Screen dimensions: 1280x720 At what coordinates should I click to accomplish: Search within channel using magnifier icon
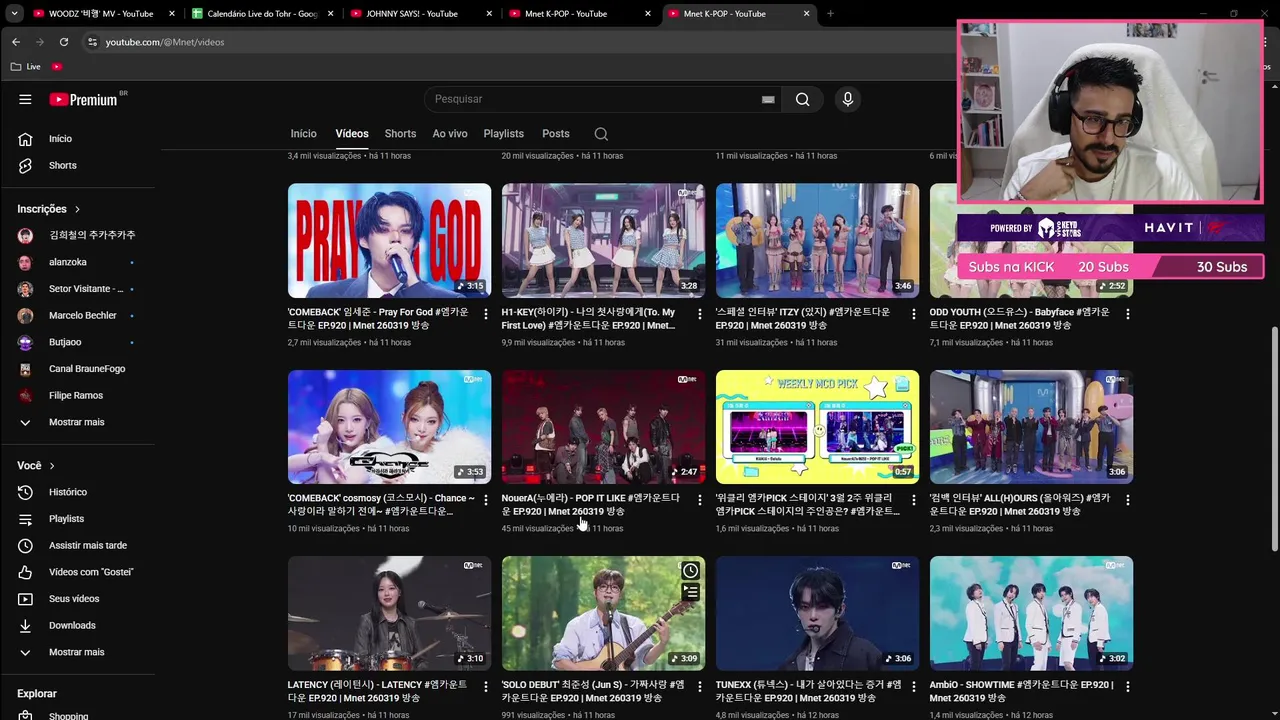tap(601, 134)
